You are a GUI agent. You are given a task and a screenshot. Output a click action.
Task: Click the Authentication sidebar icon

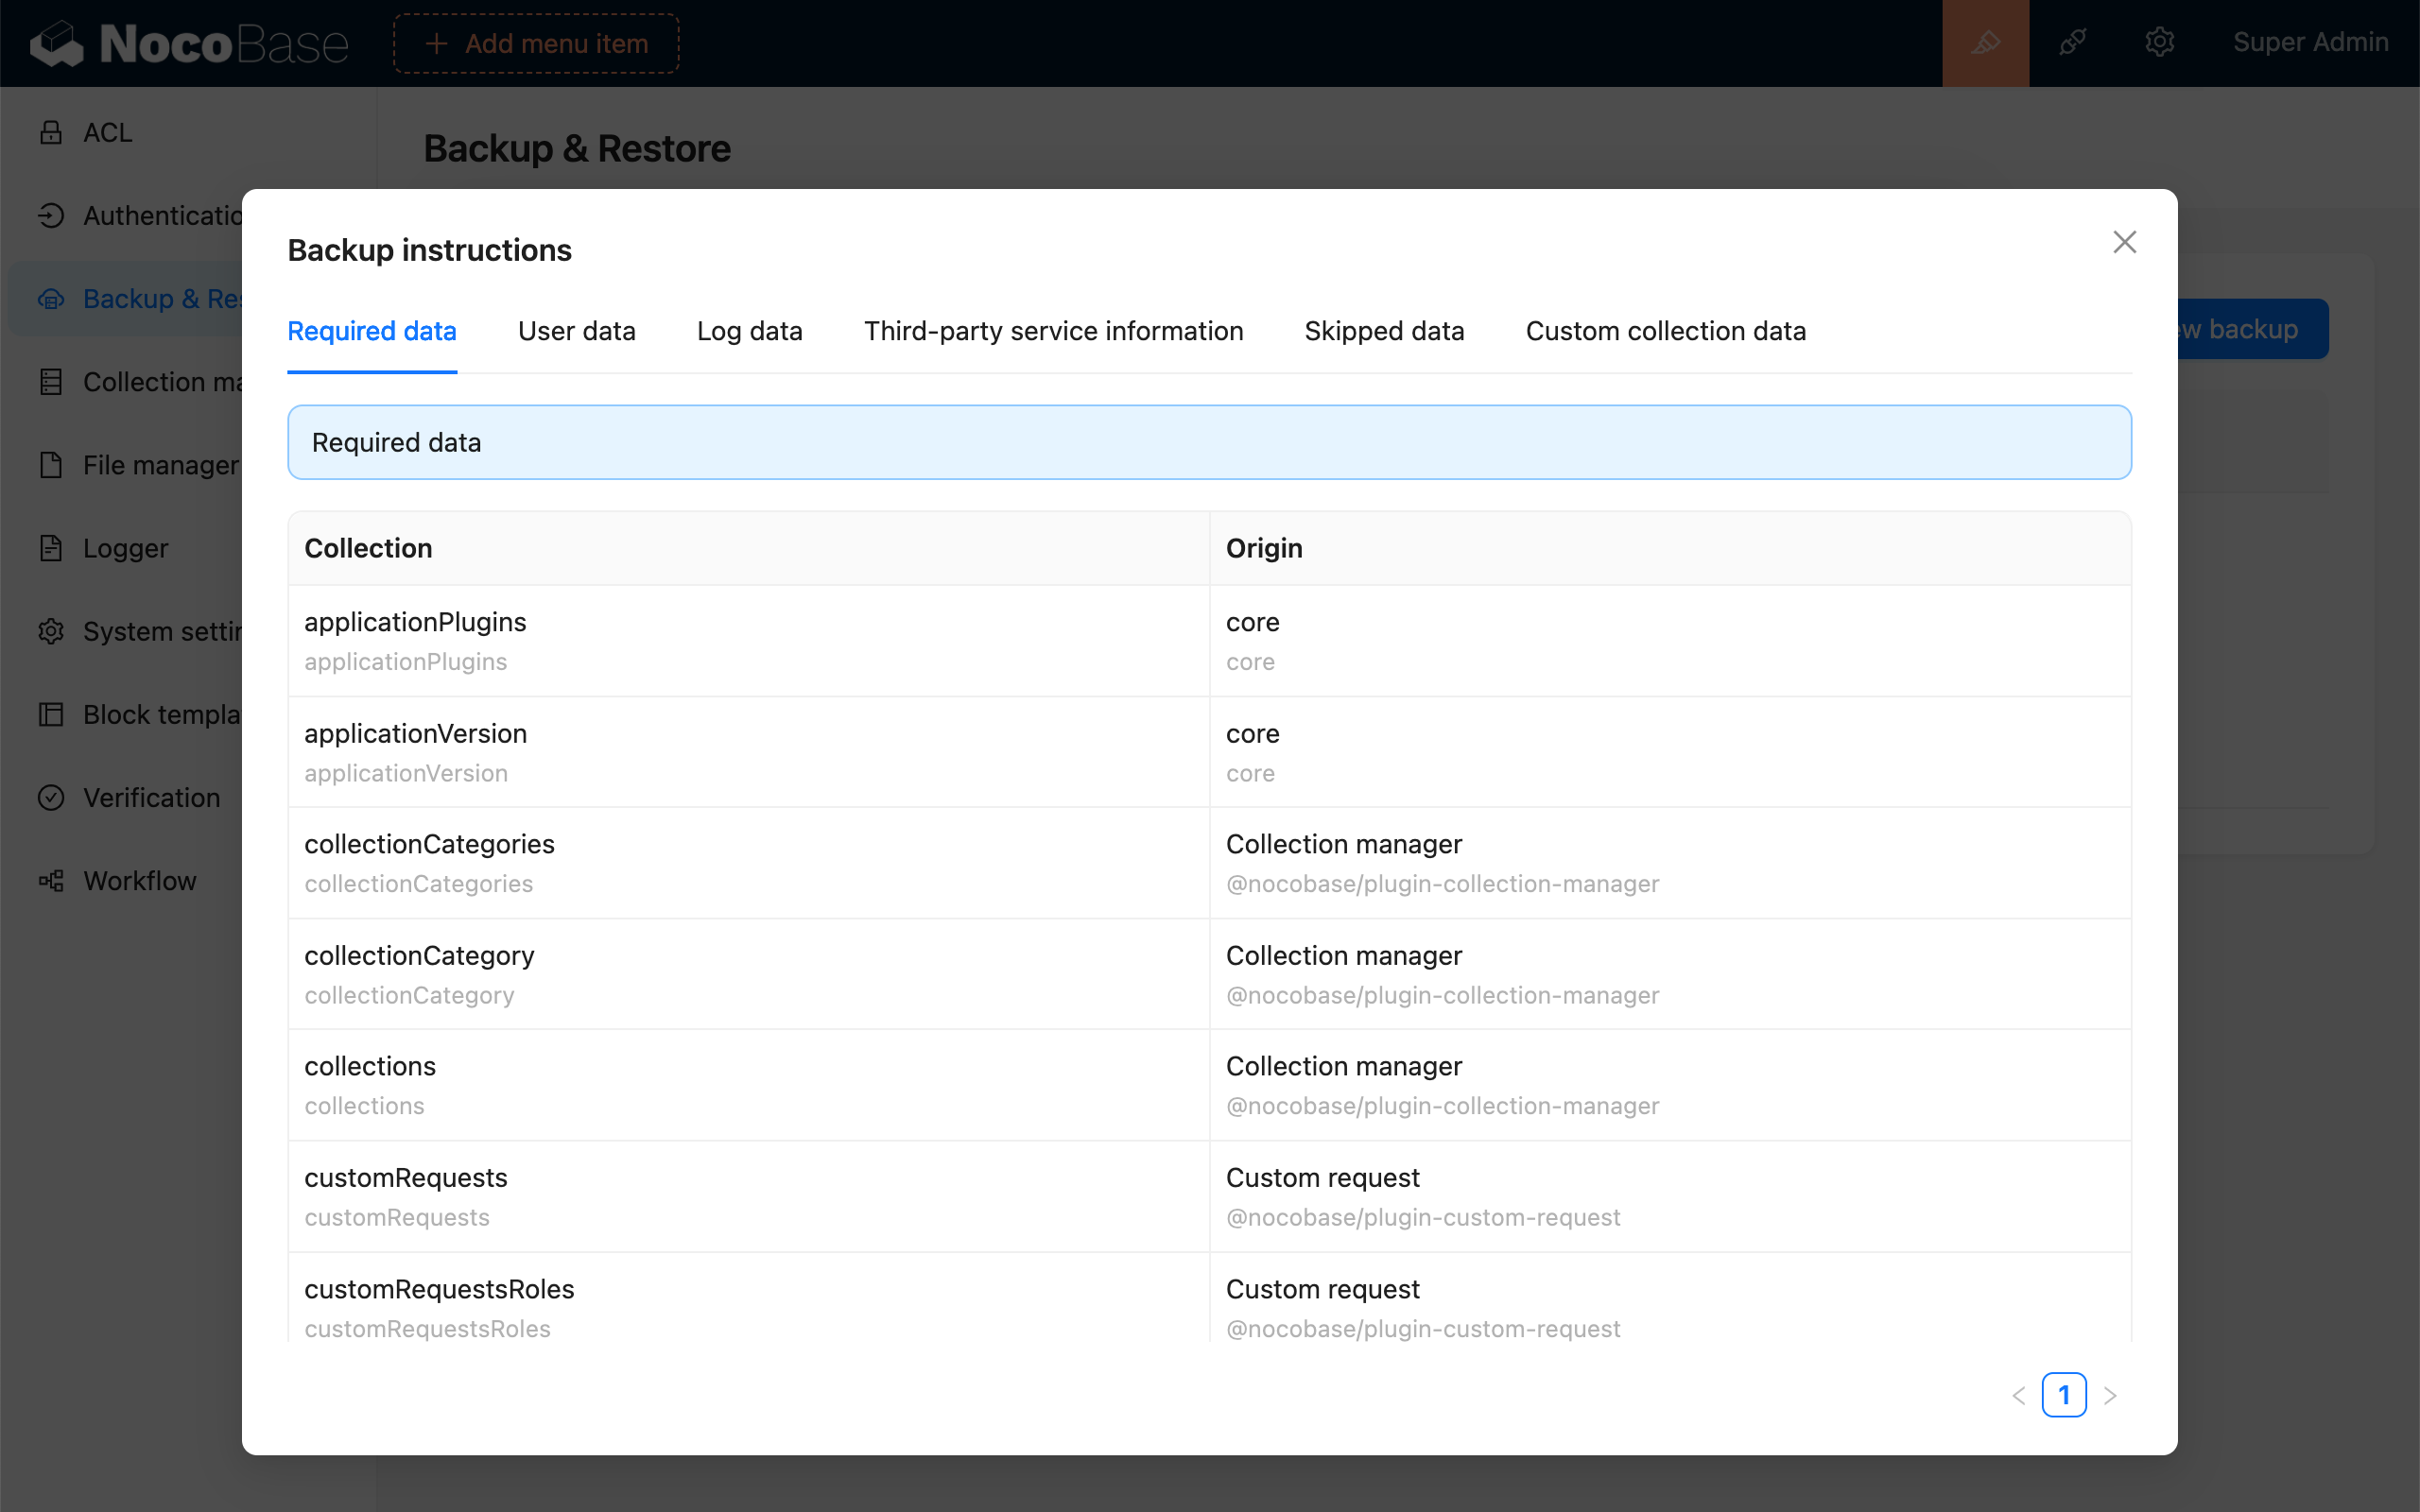click(x=51, y=215)
